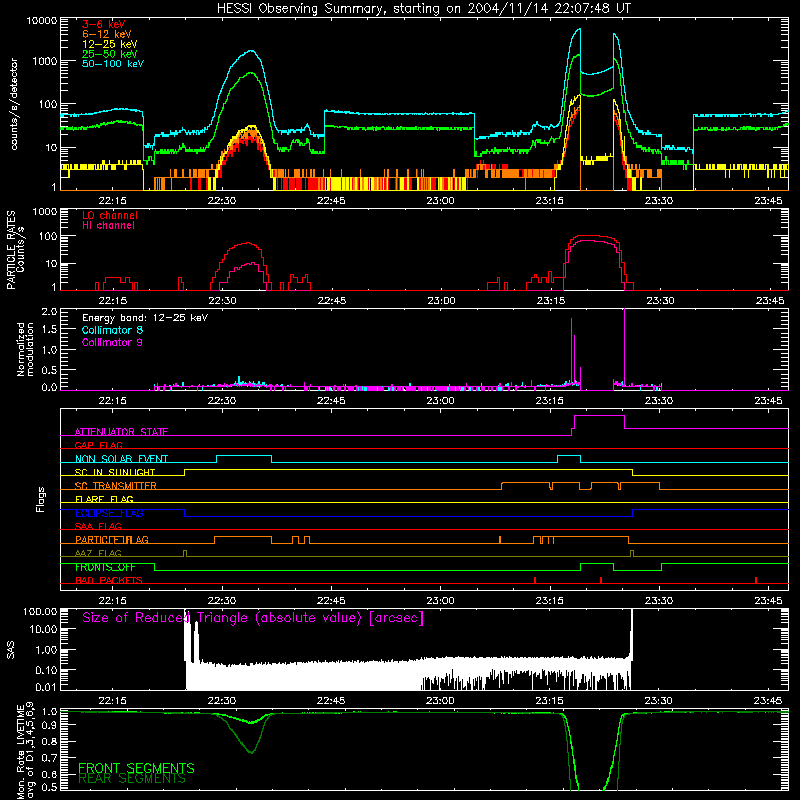Select the HI channel legend label
Screen dimensions: 800x800
click(x=108, y=225)
